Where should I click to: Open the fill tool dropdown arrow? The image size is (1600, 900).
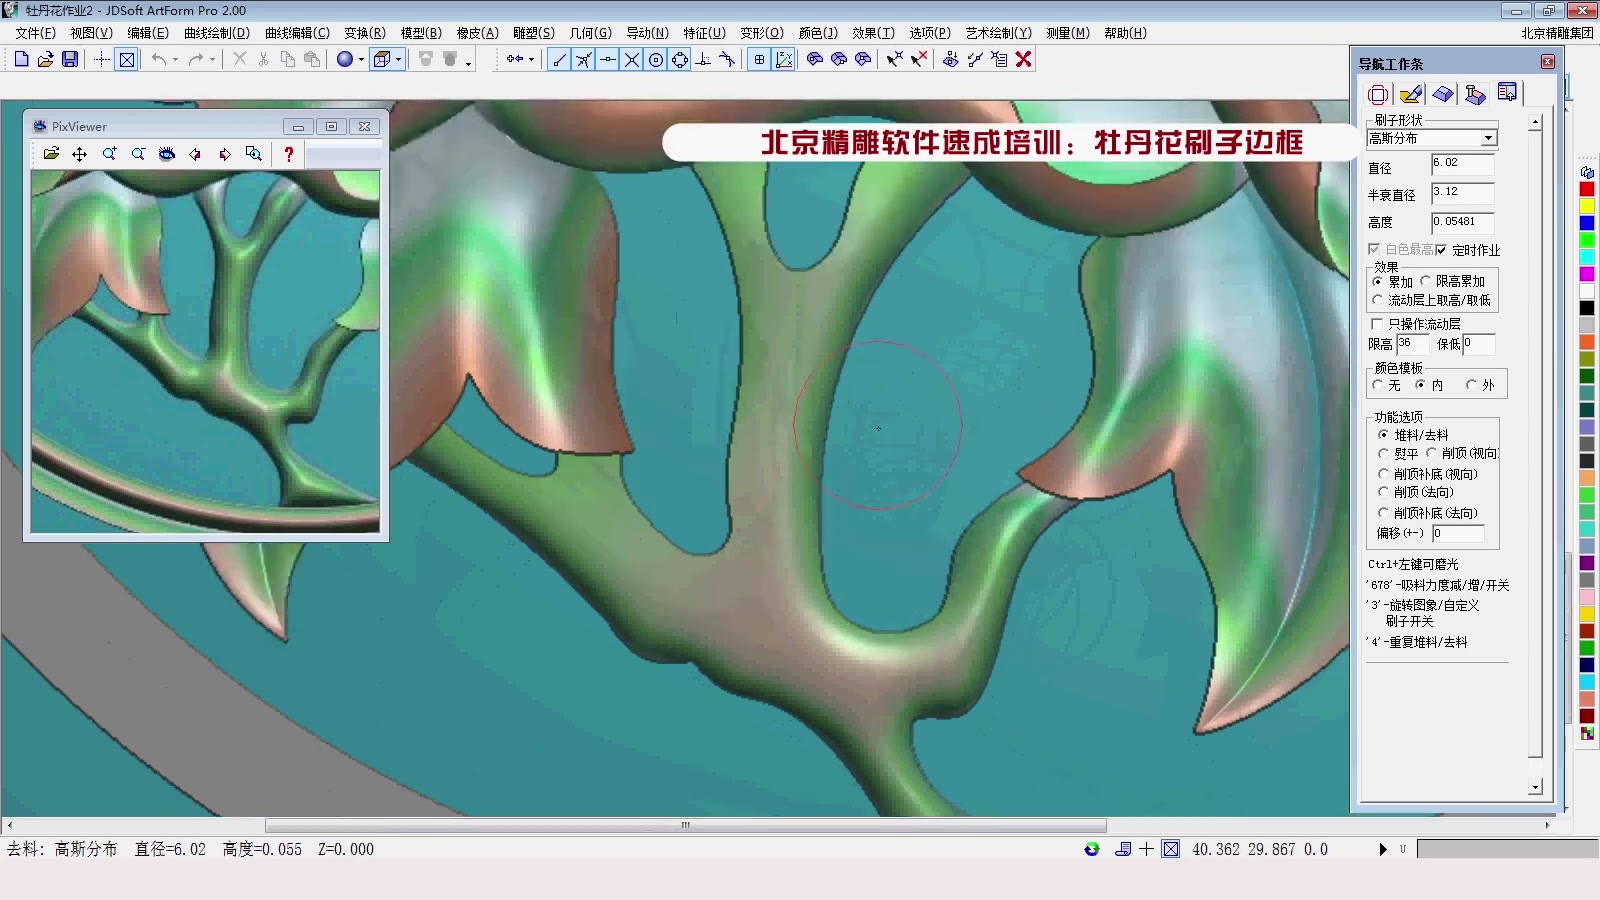(361, 59)
